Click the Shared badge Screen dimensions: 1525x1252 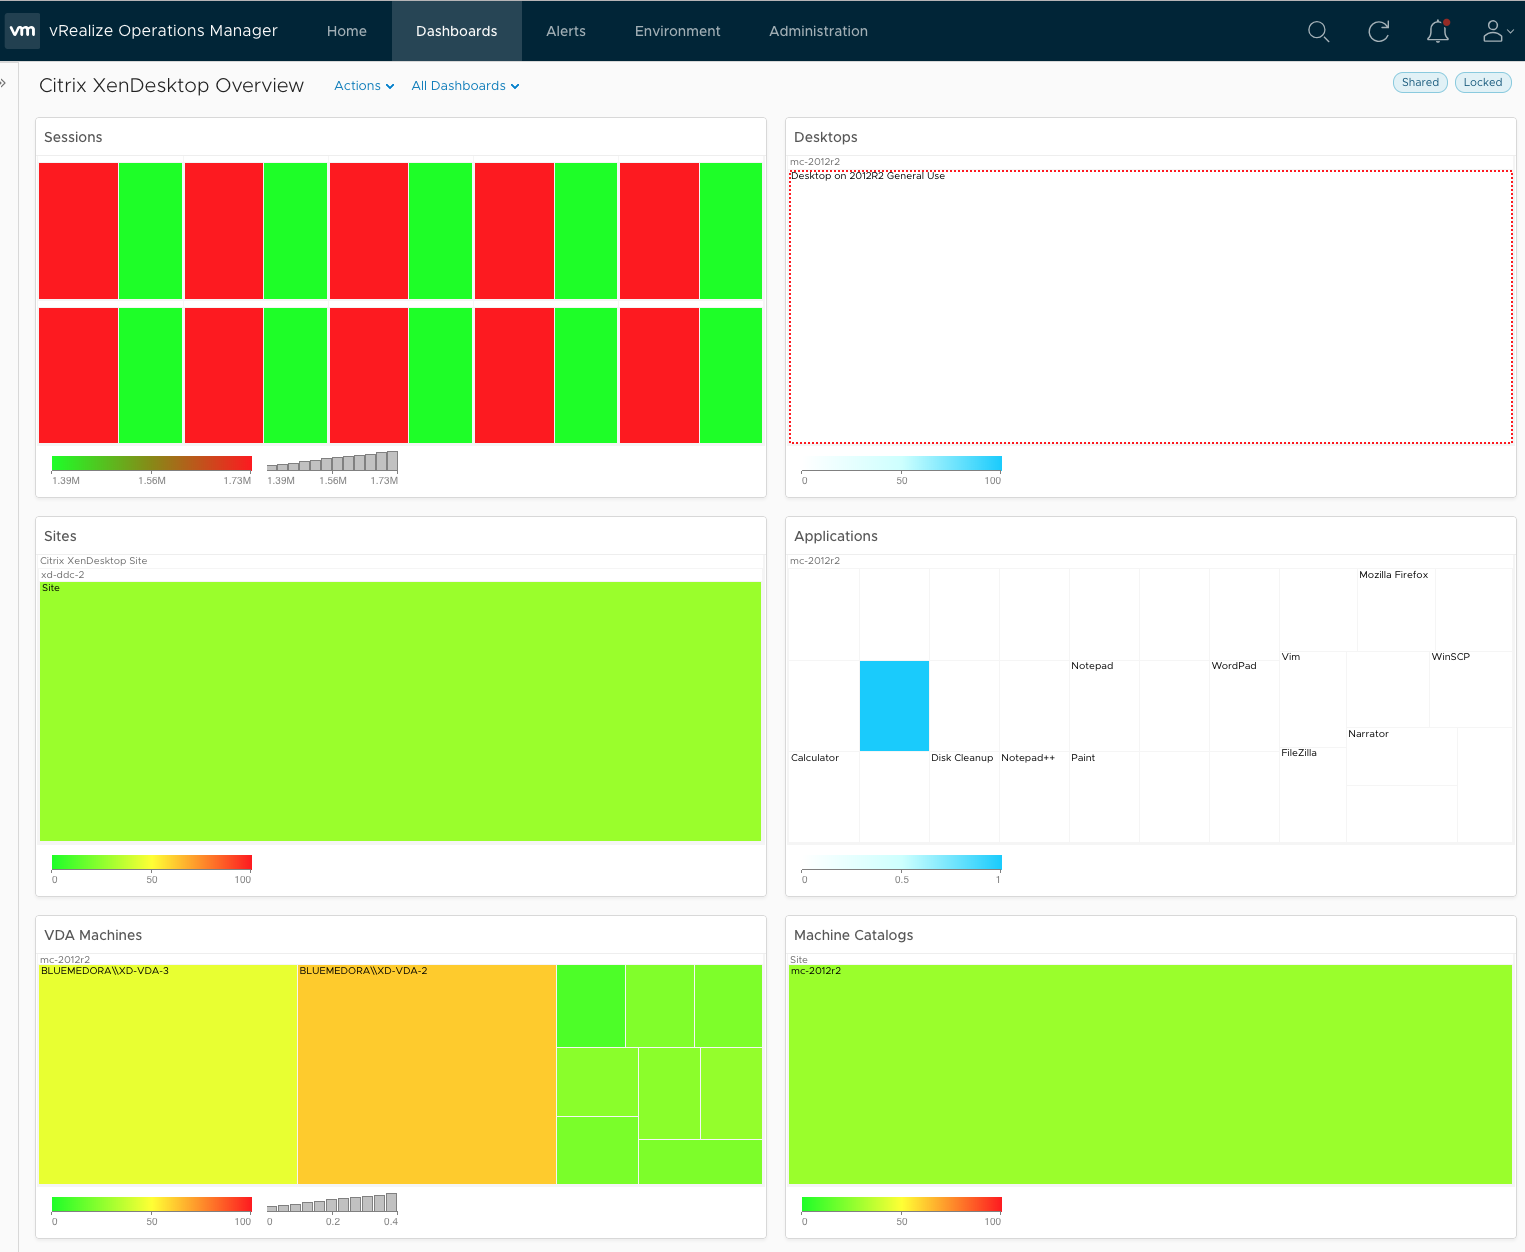[x=1420, y=83]
